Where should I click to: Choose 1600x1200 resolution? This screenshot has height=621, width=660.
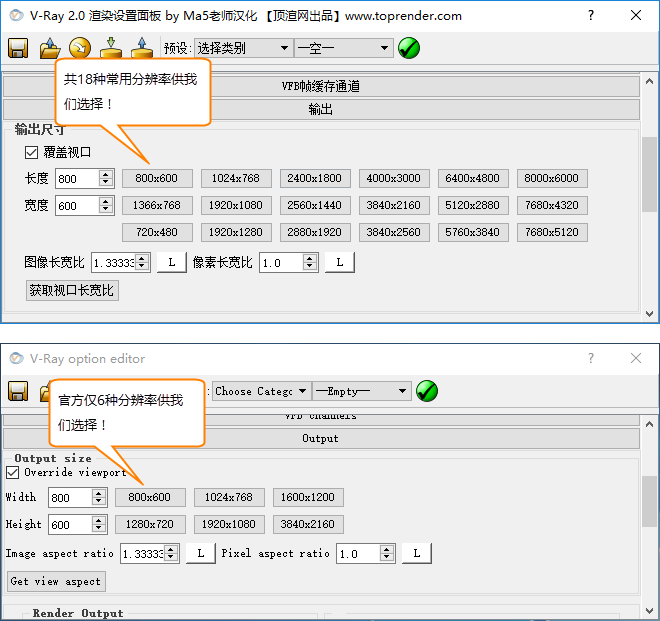point(308,497)
